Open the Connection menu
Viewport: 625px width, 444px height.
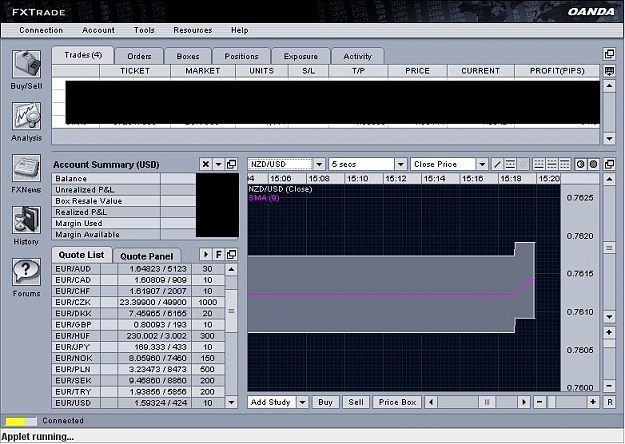[x=41, y=30]
